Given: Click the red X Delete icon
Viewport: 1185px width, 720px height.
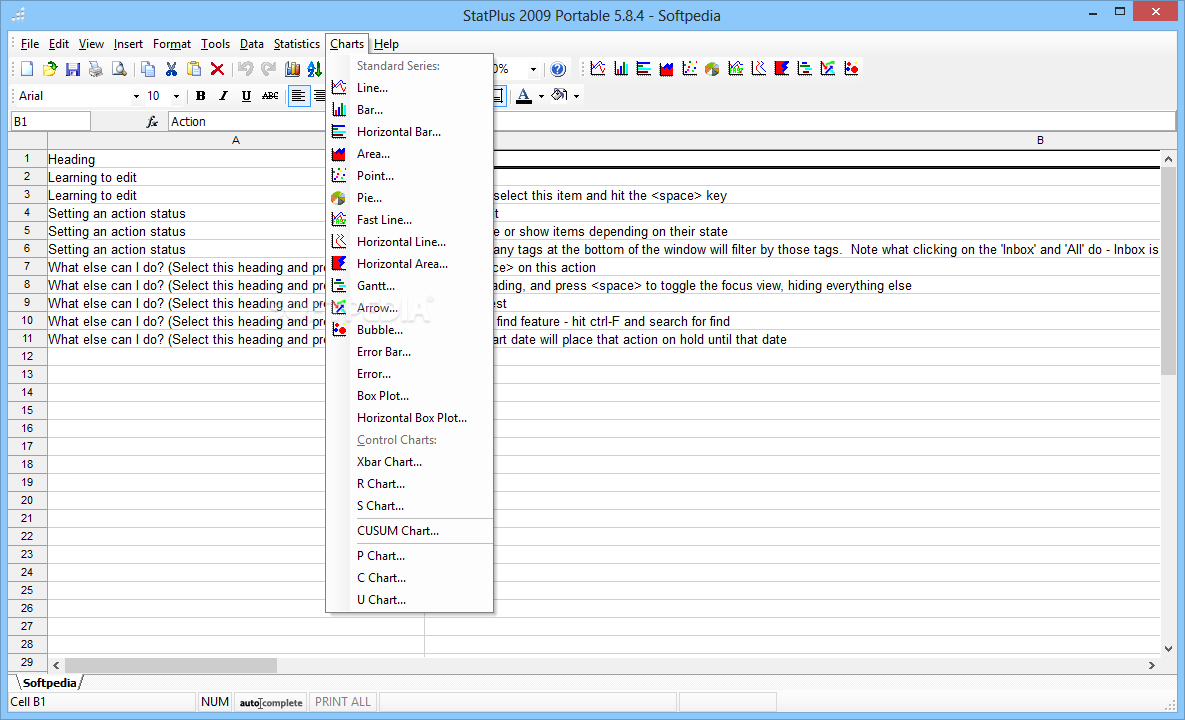Looking at the screenshot, I should coord(217,69).
